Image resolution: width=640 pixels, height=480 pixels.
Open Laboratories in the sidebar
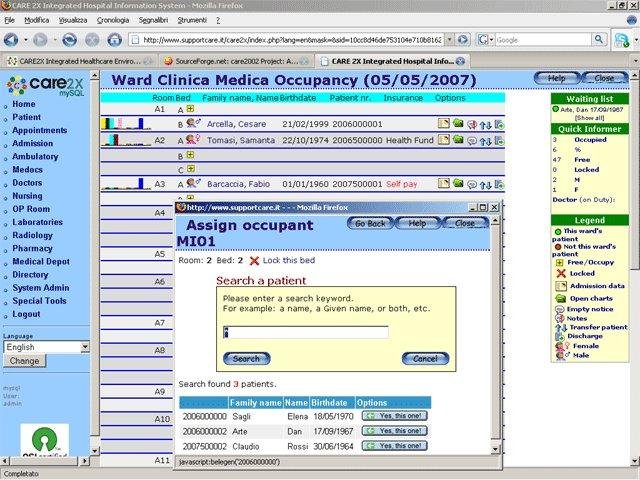(x=38, y=222)
